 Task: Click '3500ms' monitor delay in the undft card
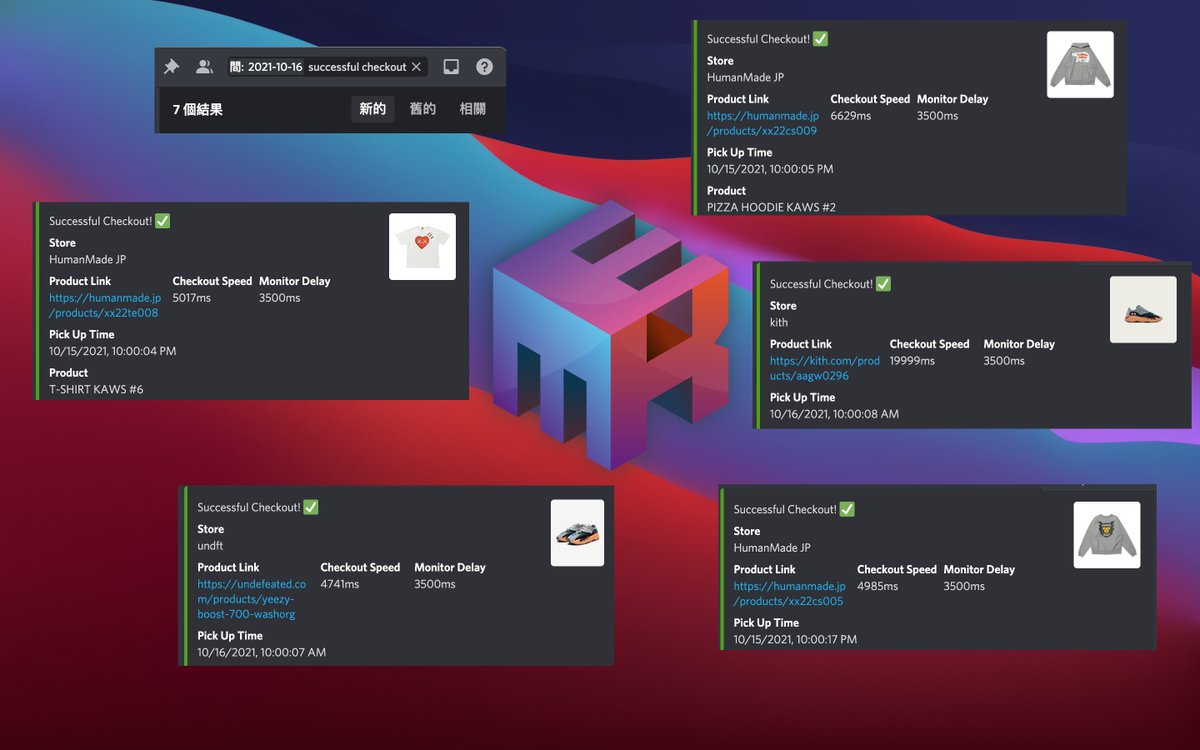435,584
